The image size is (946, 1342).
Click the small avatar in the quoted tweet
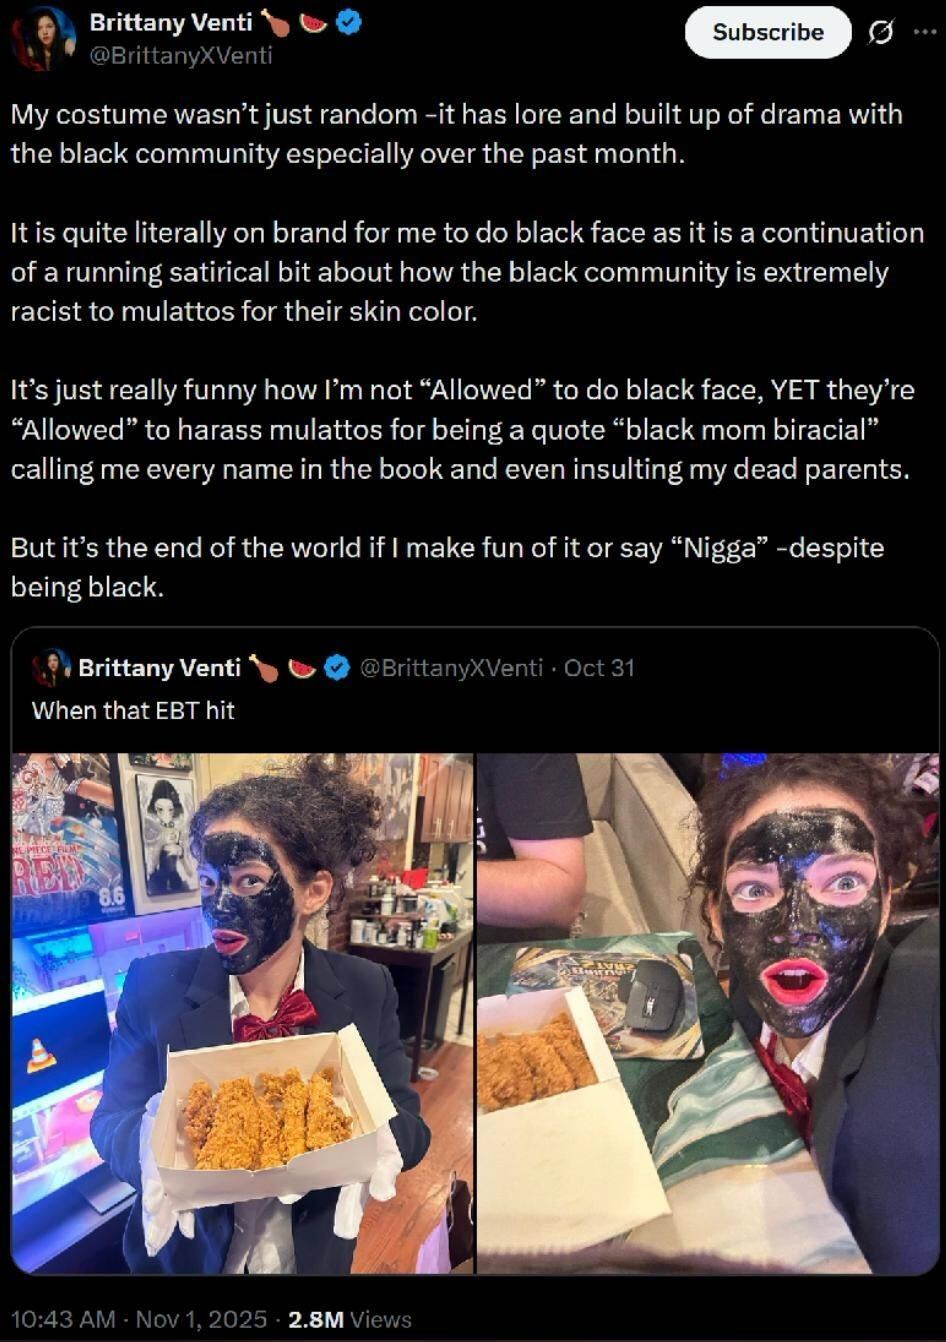coord(52,667)
